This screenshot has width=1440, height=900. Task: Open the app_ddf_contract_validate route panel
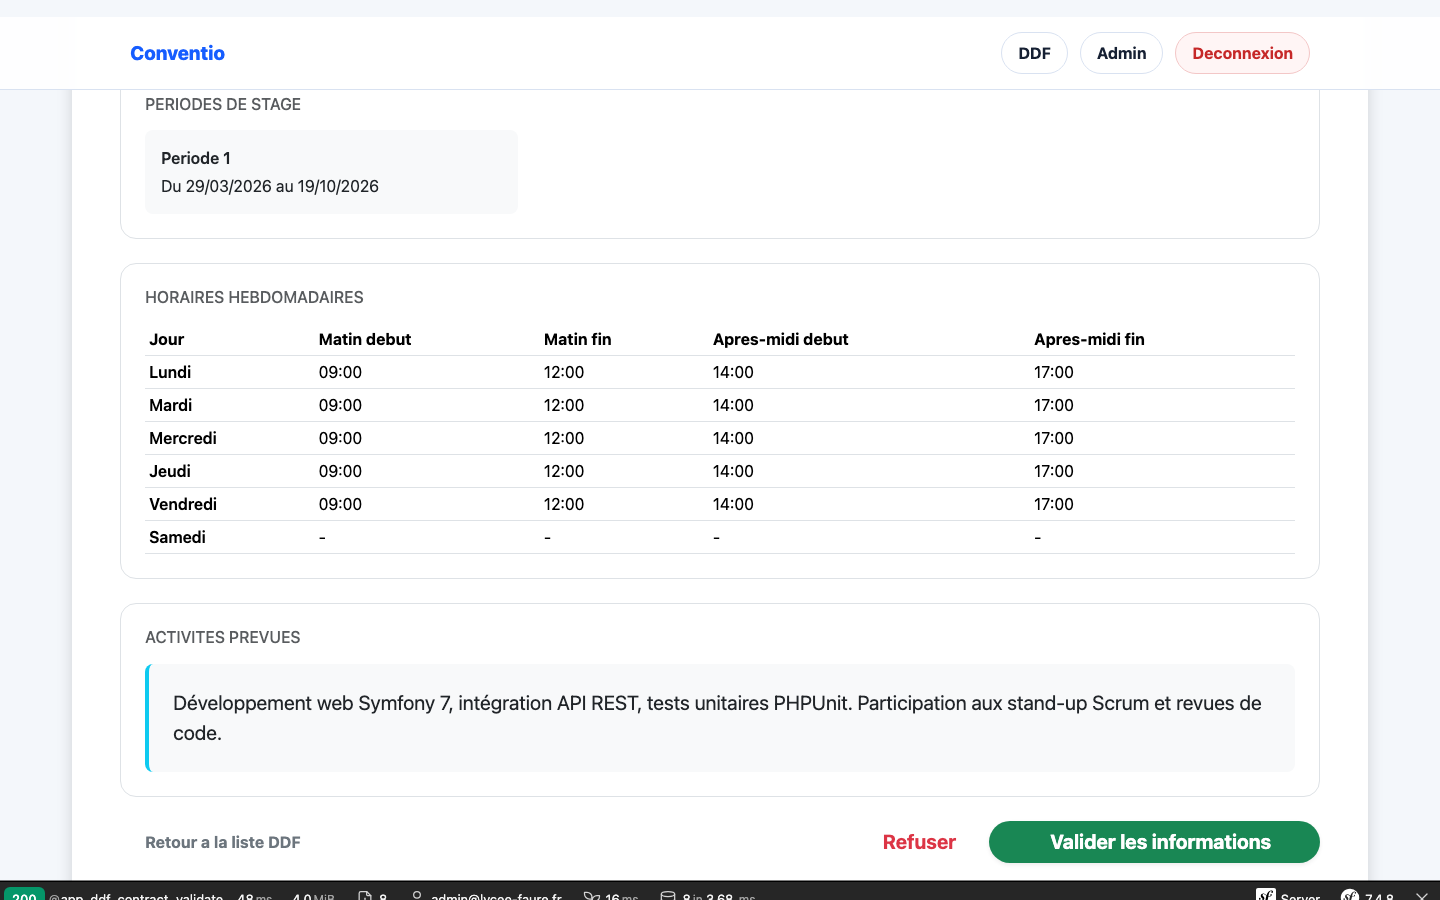pyautogui.click(x=136, y=895)
